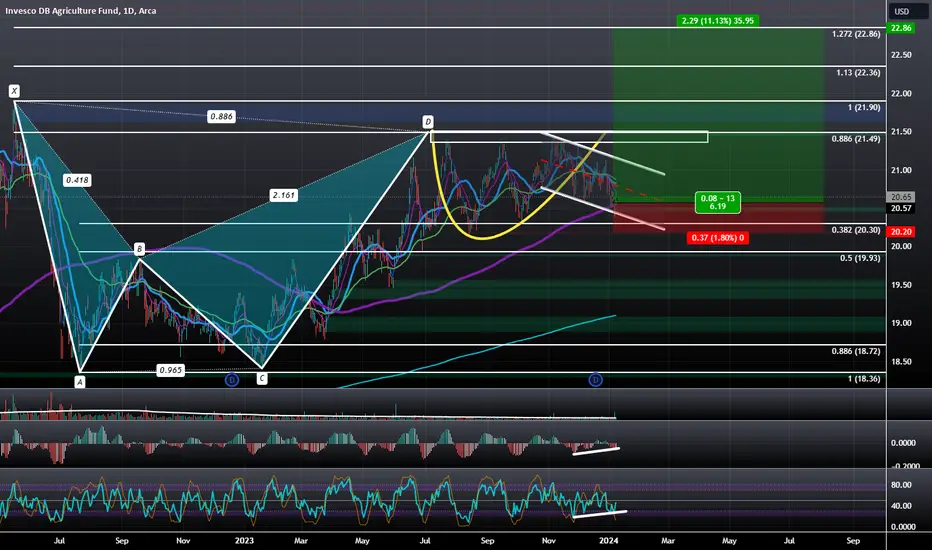Image resolution: width=932 pixels, height=550 pixels.
Task: Click the 18.50 price scale value
Action: click(901, 362)
